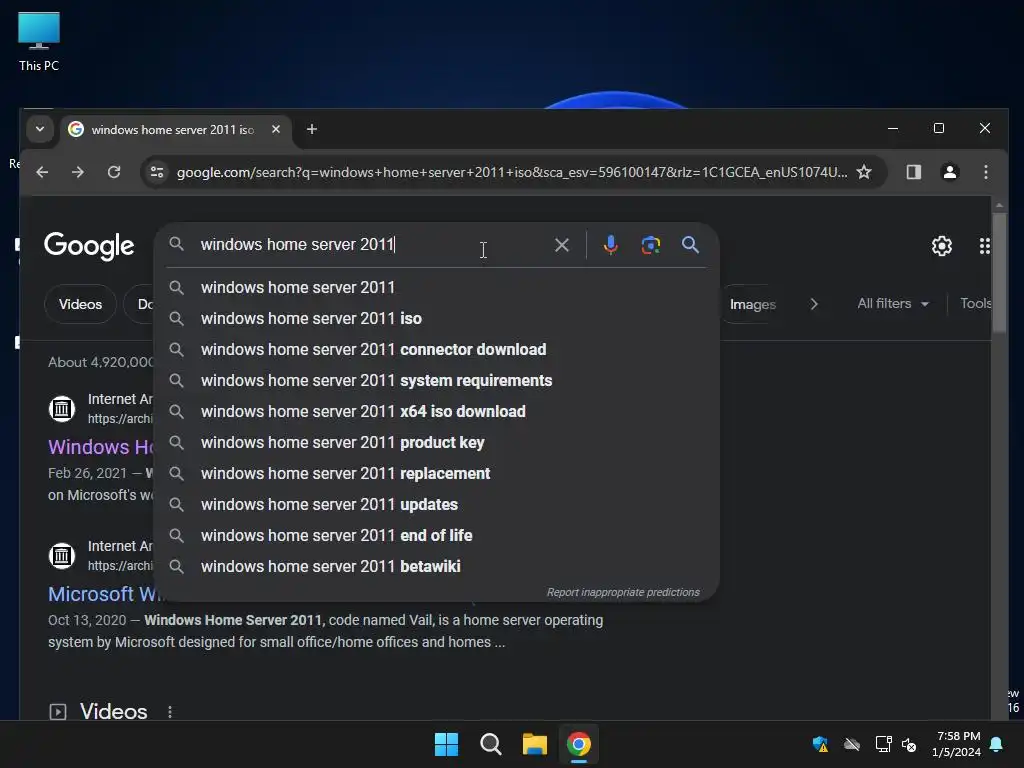The width and height of the screenshot is (1024, 768).
Task: View site information icon in address bar
Action: pyautogui.click(x=157, y=172)
